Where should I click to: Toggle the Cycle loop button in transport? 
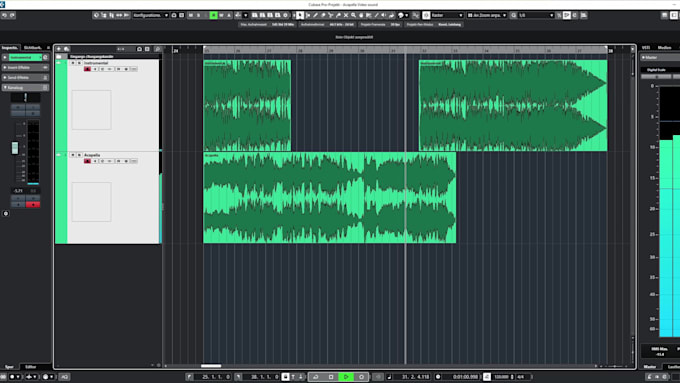click(x=316, y=377)
